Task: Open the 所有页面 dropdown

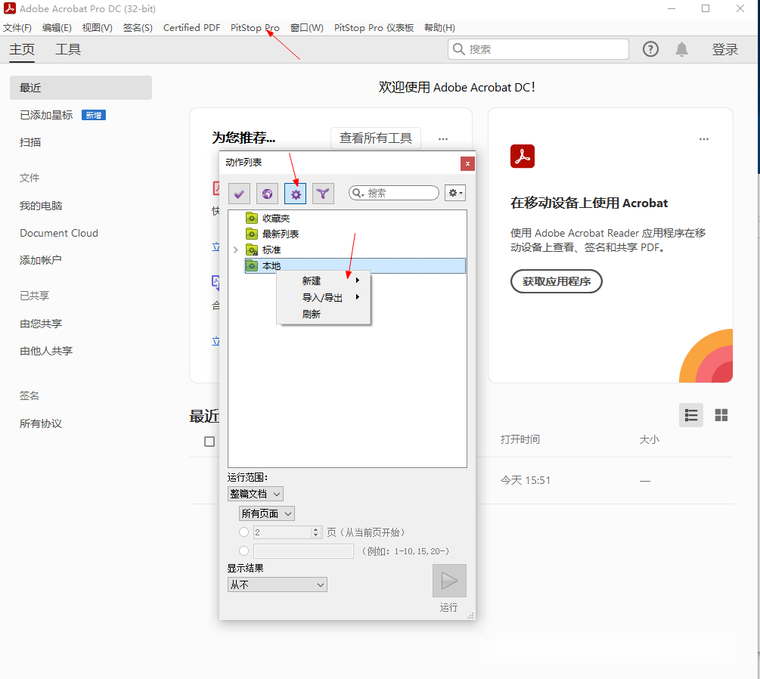Action: pyautogui.click(x=267, y=513)
